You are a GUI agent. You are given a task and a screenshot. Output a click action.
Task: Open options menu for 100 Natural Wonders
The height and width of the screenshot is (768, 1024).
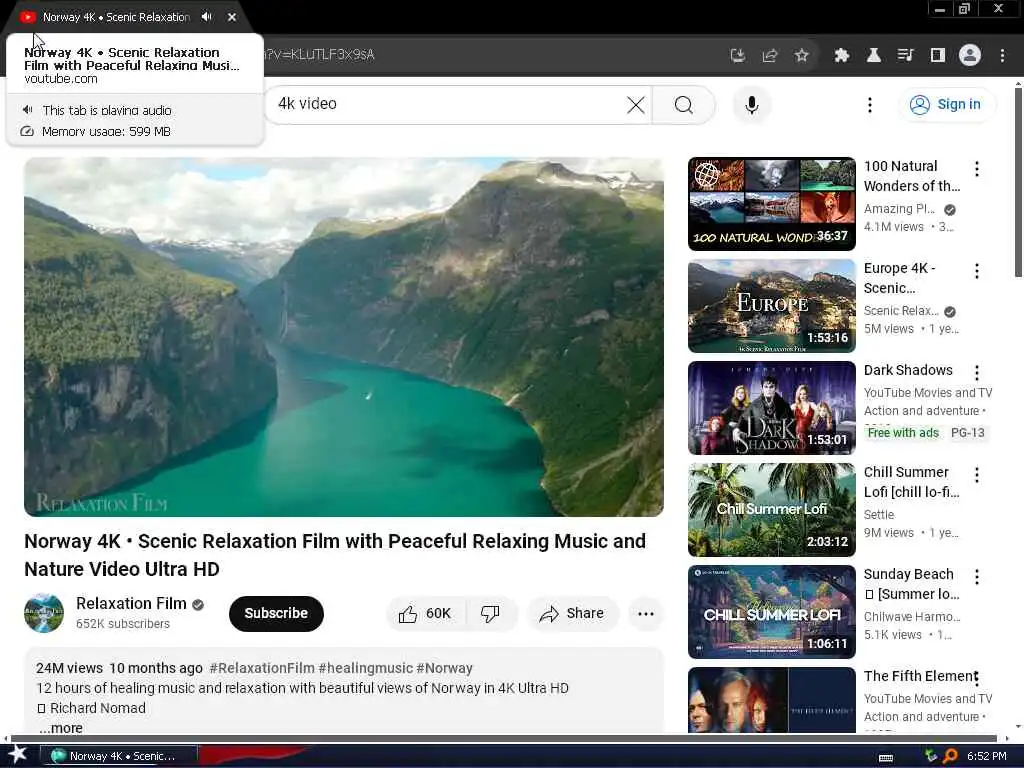tap(977, 169)
